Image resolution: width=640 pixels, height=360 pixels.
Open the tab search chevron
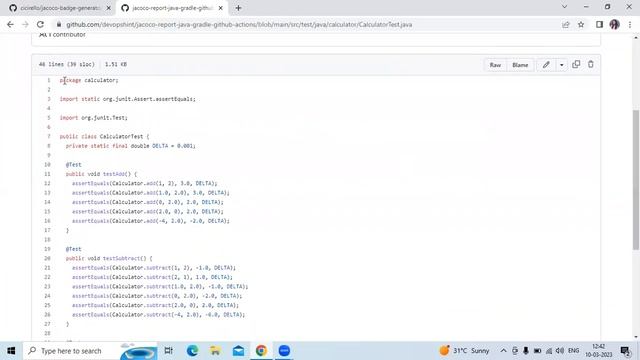pyautogui.click(x=564, y=7)
